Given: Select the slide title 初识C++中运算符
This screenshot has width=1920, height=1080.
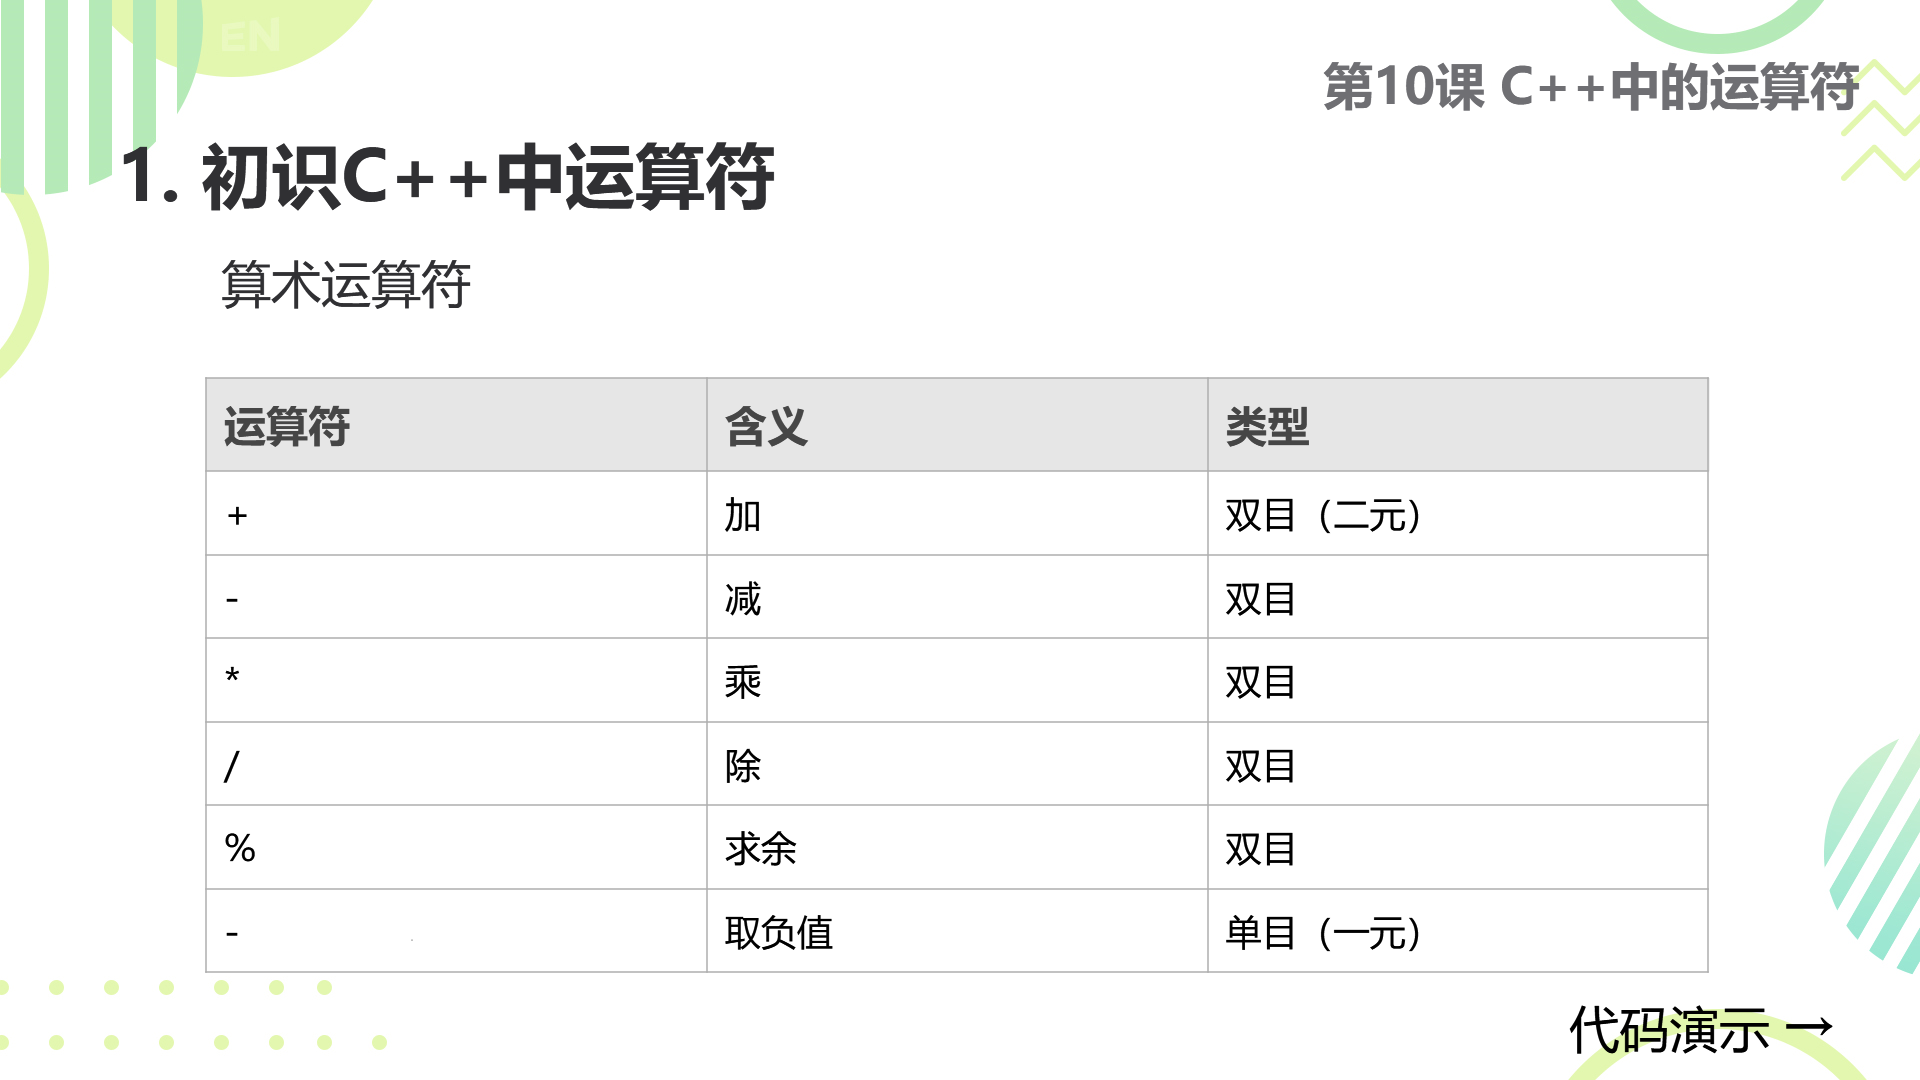Looking at the screenshot, I should click(x=447, y=176).
